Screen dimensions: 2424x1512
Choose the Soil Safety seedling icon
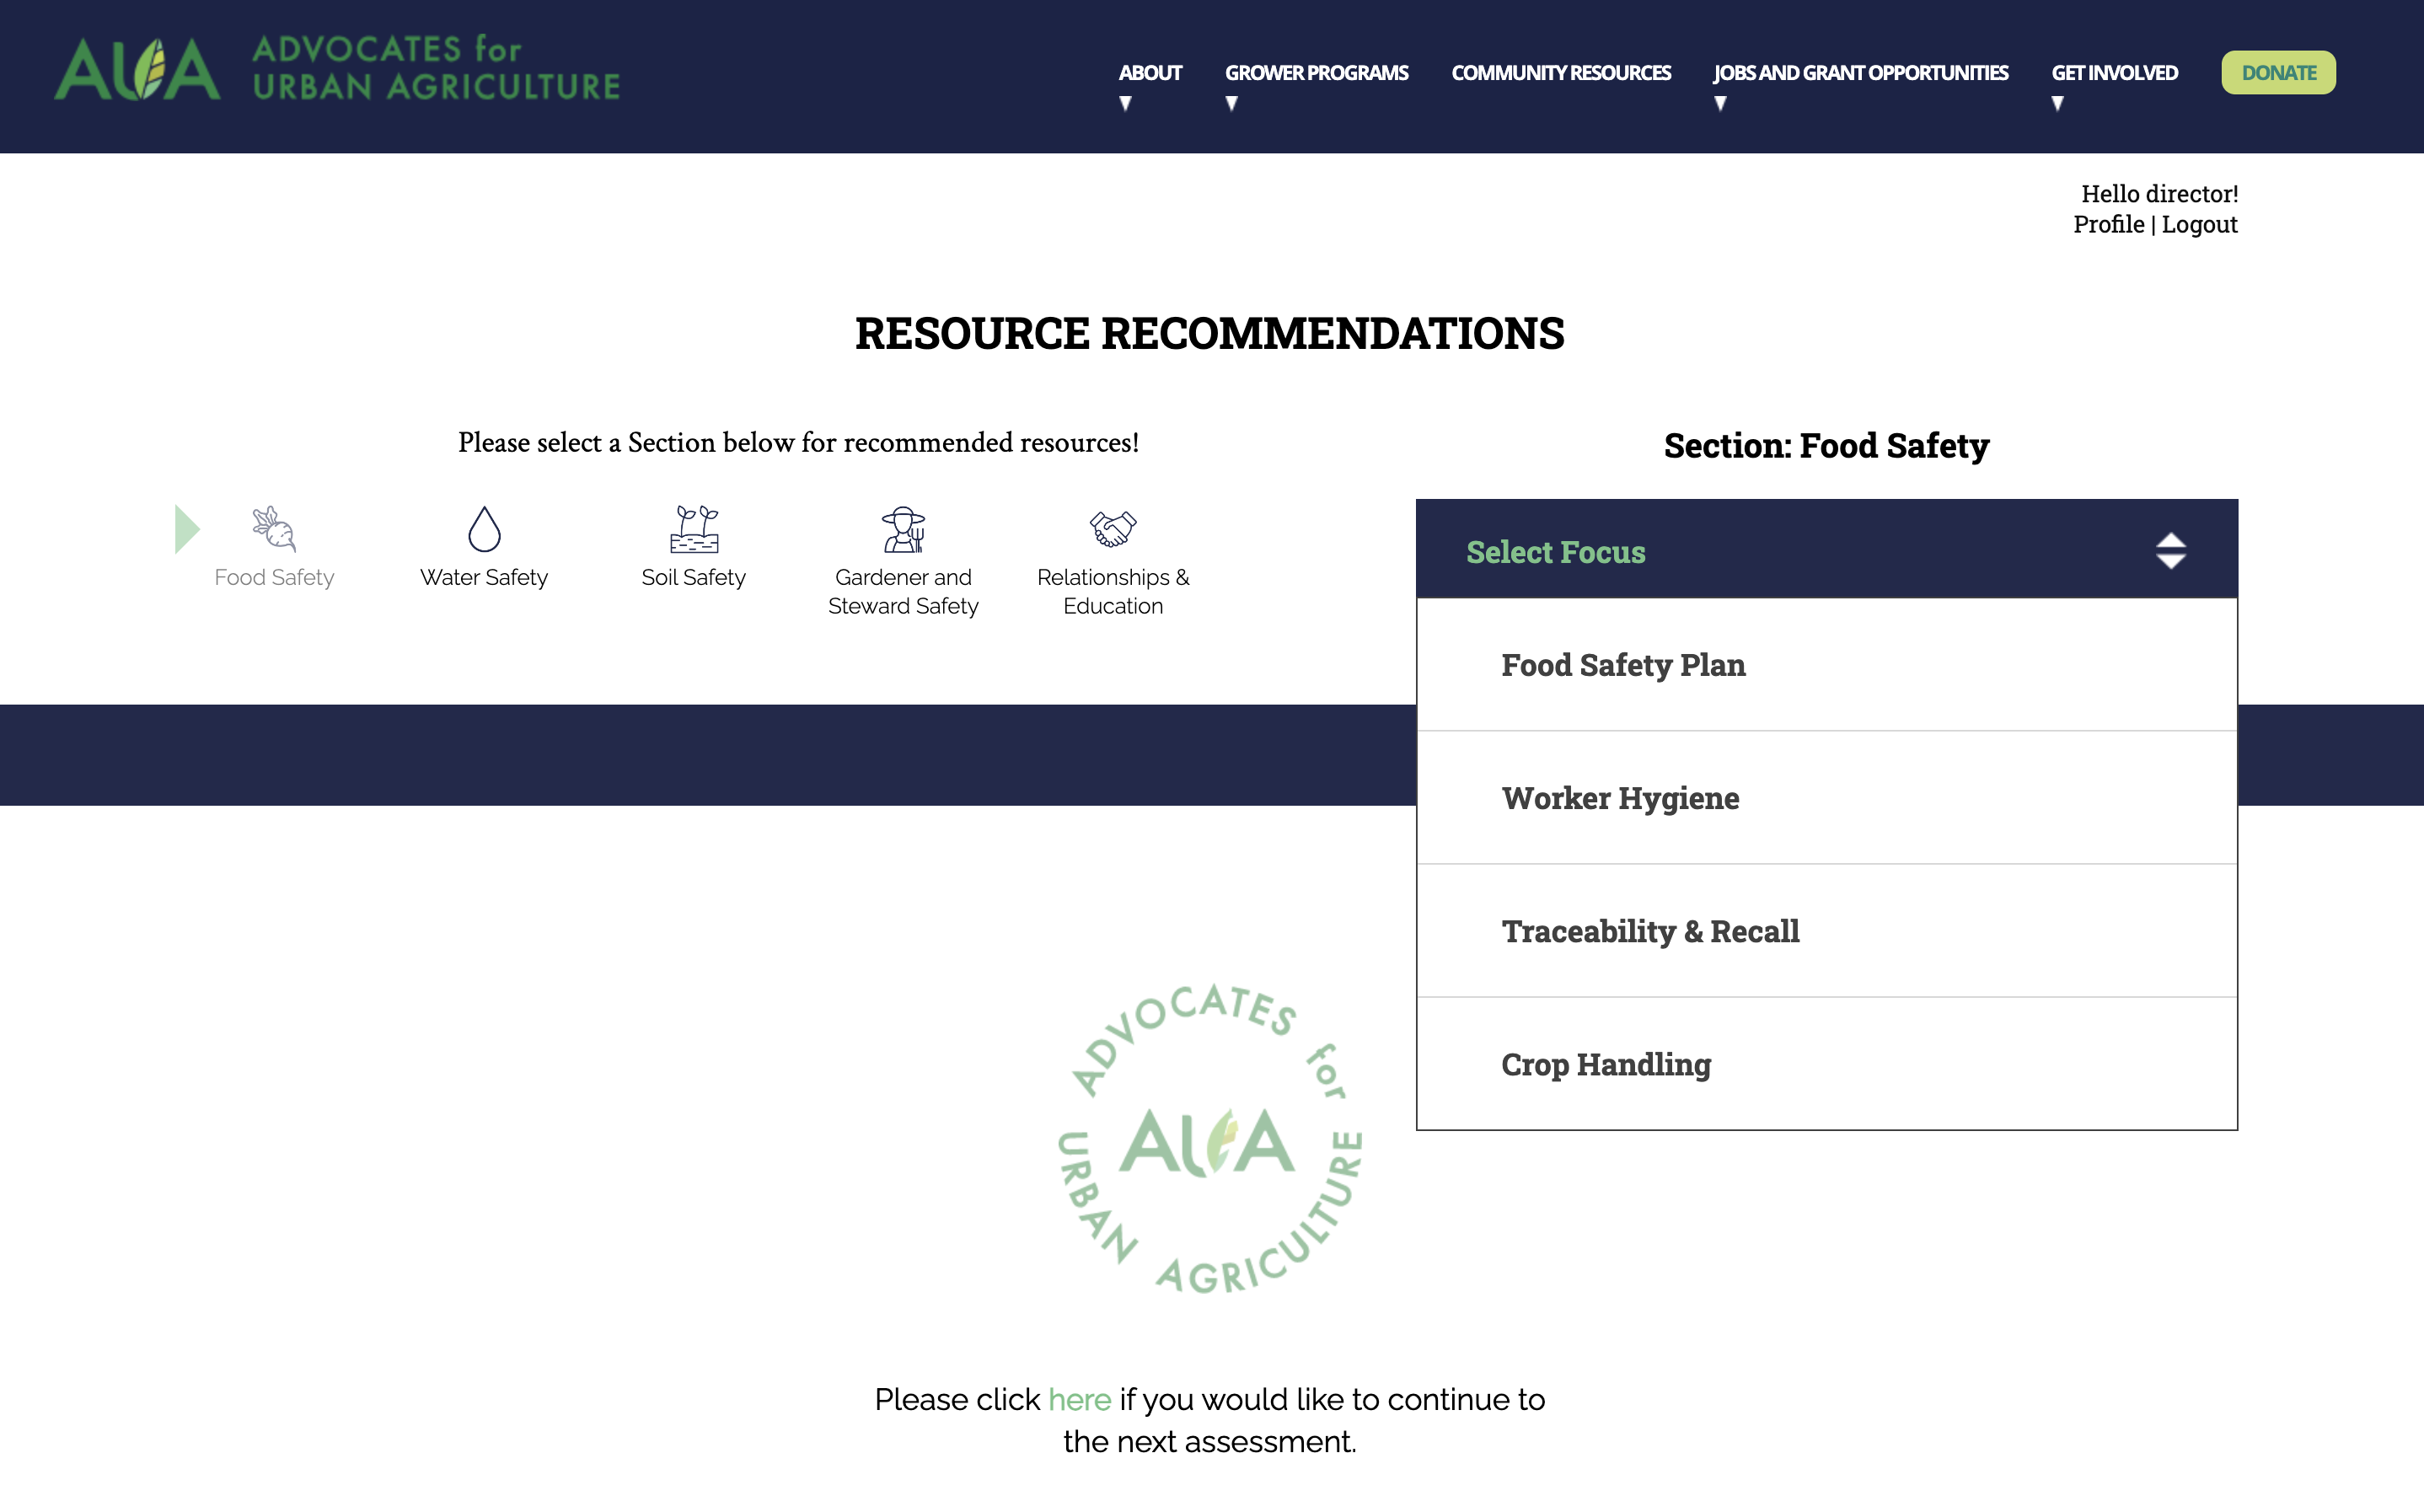[x=694, y=529]
